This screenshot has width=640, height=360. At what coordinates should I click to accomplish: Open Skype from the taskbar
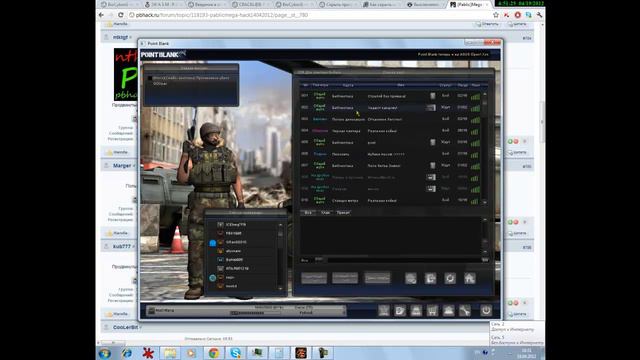pyautogui.click(x=236, y=353)
